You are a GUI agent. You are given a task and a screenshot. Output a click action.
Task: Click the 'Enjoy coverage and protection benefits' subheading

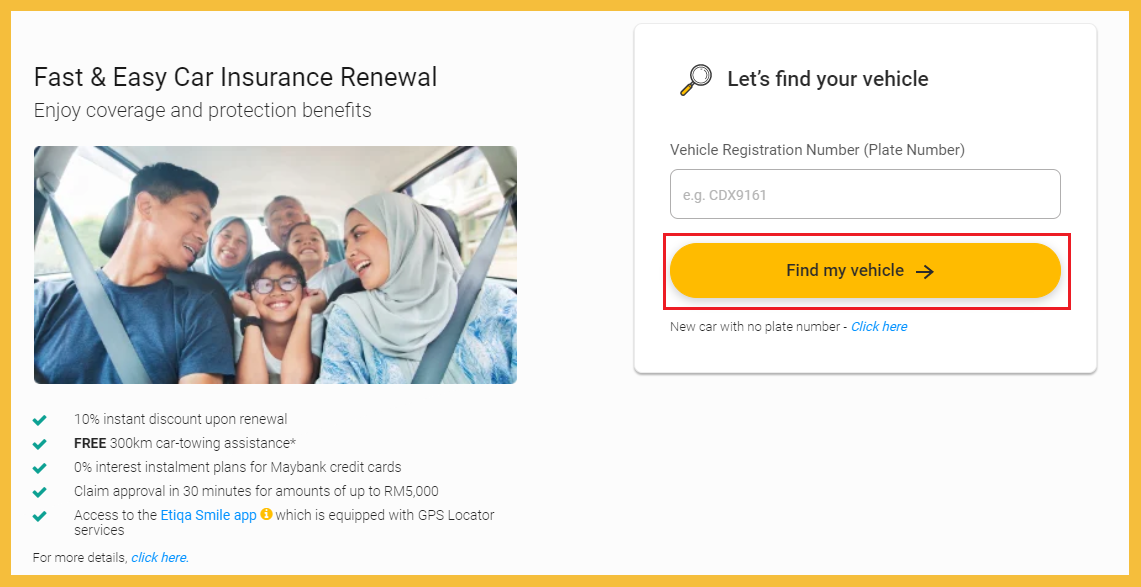pos(202,110)
